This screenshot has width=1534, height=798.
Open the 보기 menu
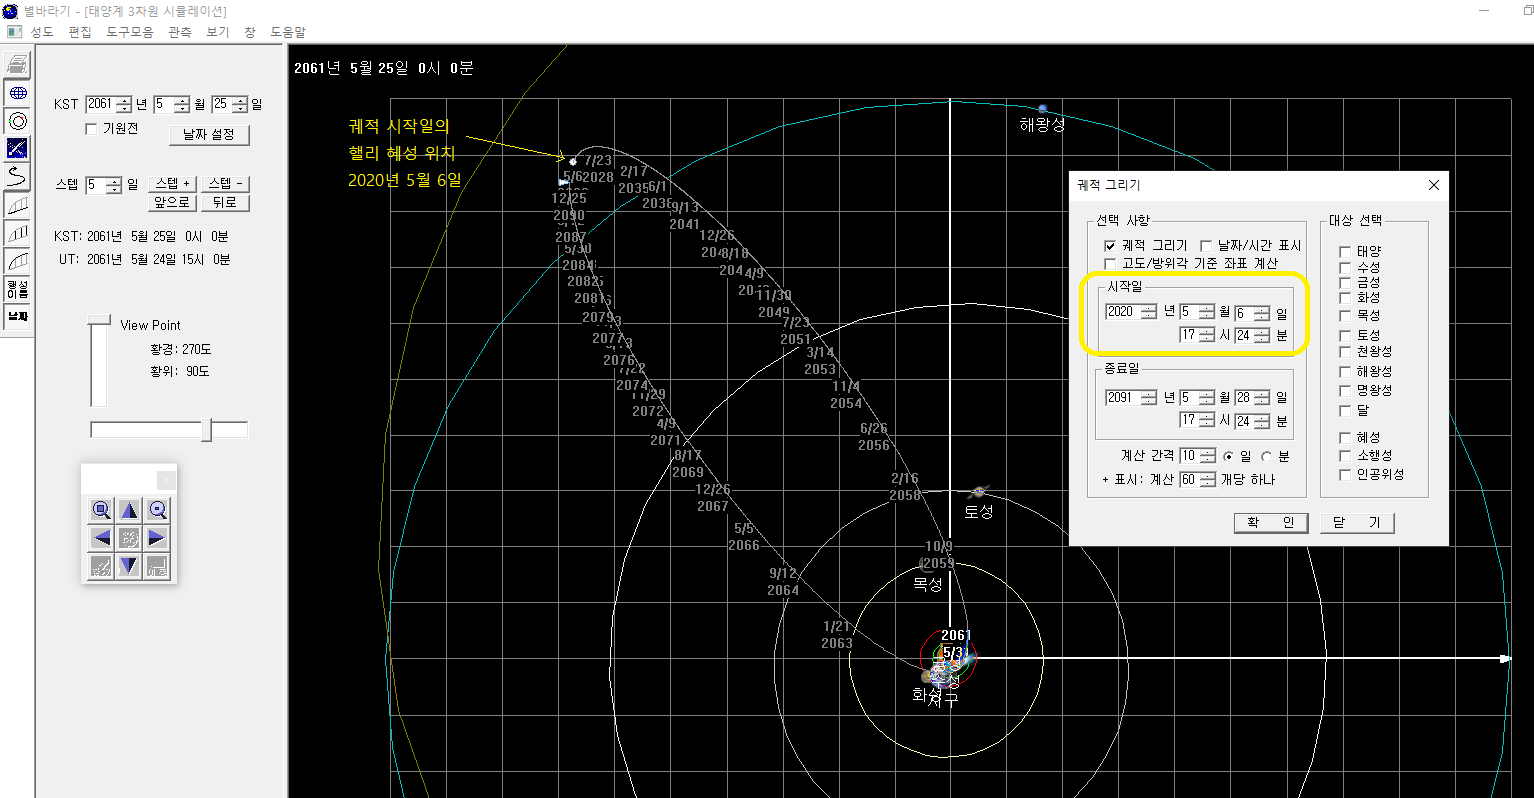tap(218, 32)
